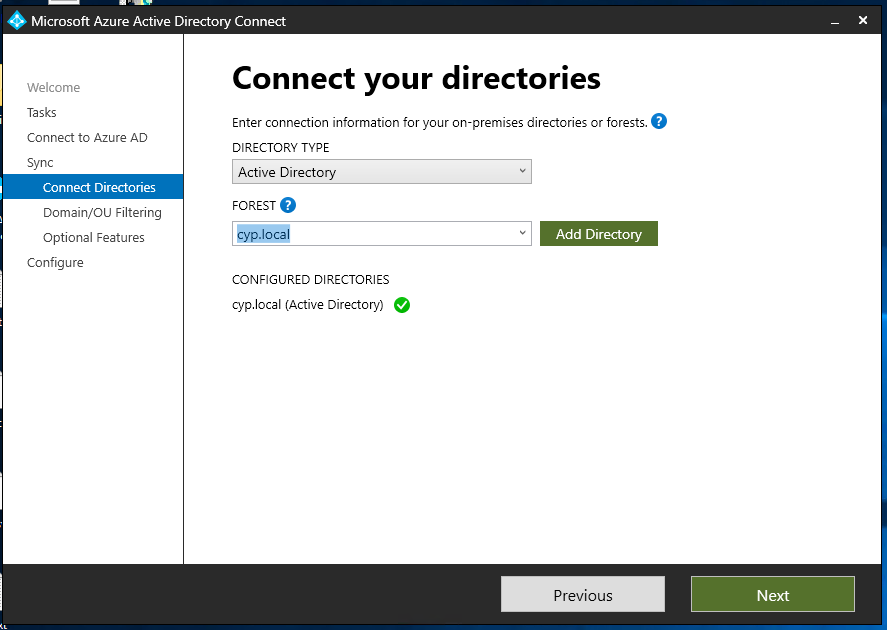This screenshot has height=630, width=887.
Task: Select Sync step in sidebar
Action: coord(40,163)
